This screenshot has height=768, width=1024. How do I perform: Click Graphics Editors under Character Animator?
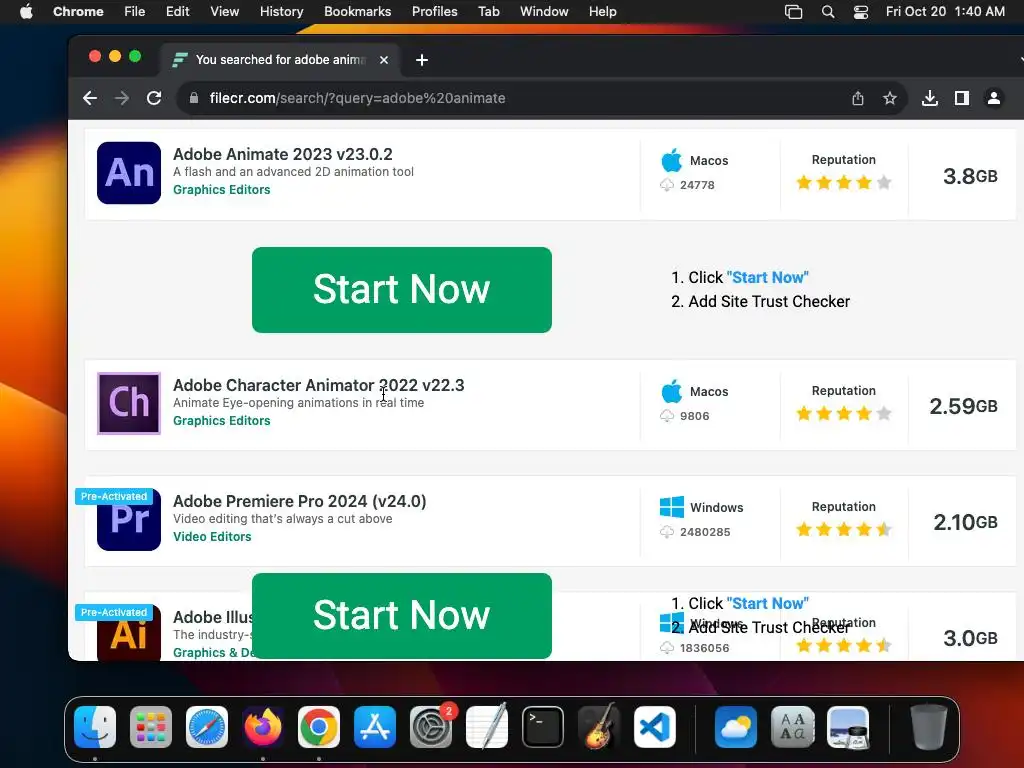pyautogui.click(x=221, y=421)
